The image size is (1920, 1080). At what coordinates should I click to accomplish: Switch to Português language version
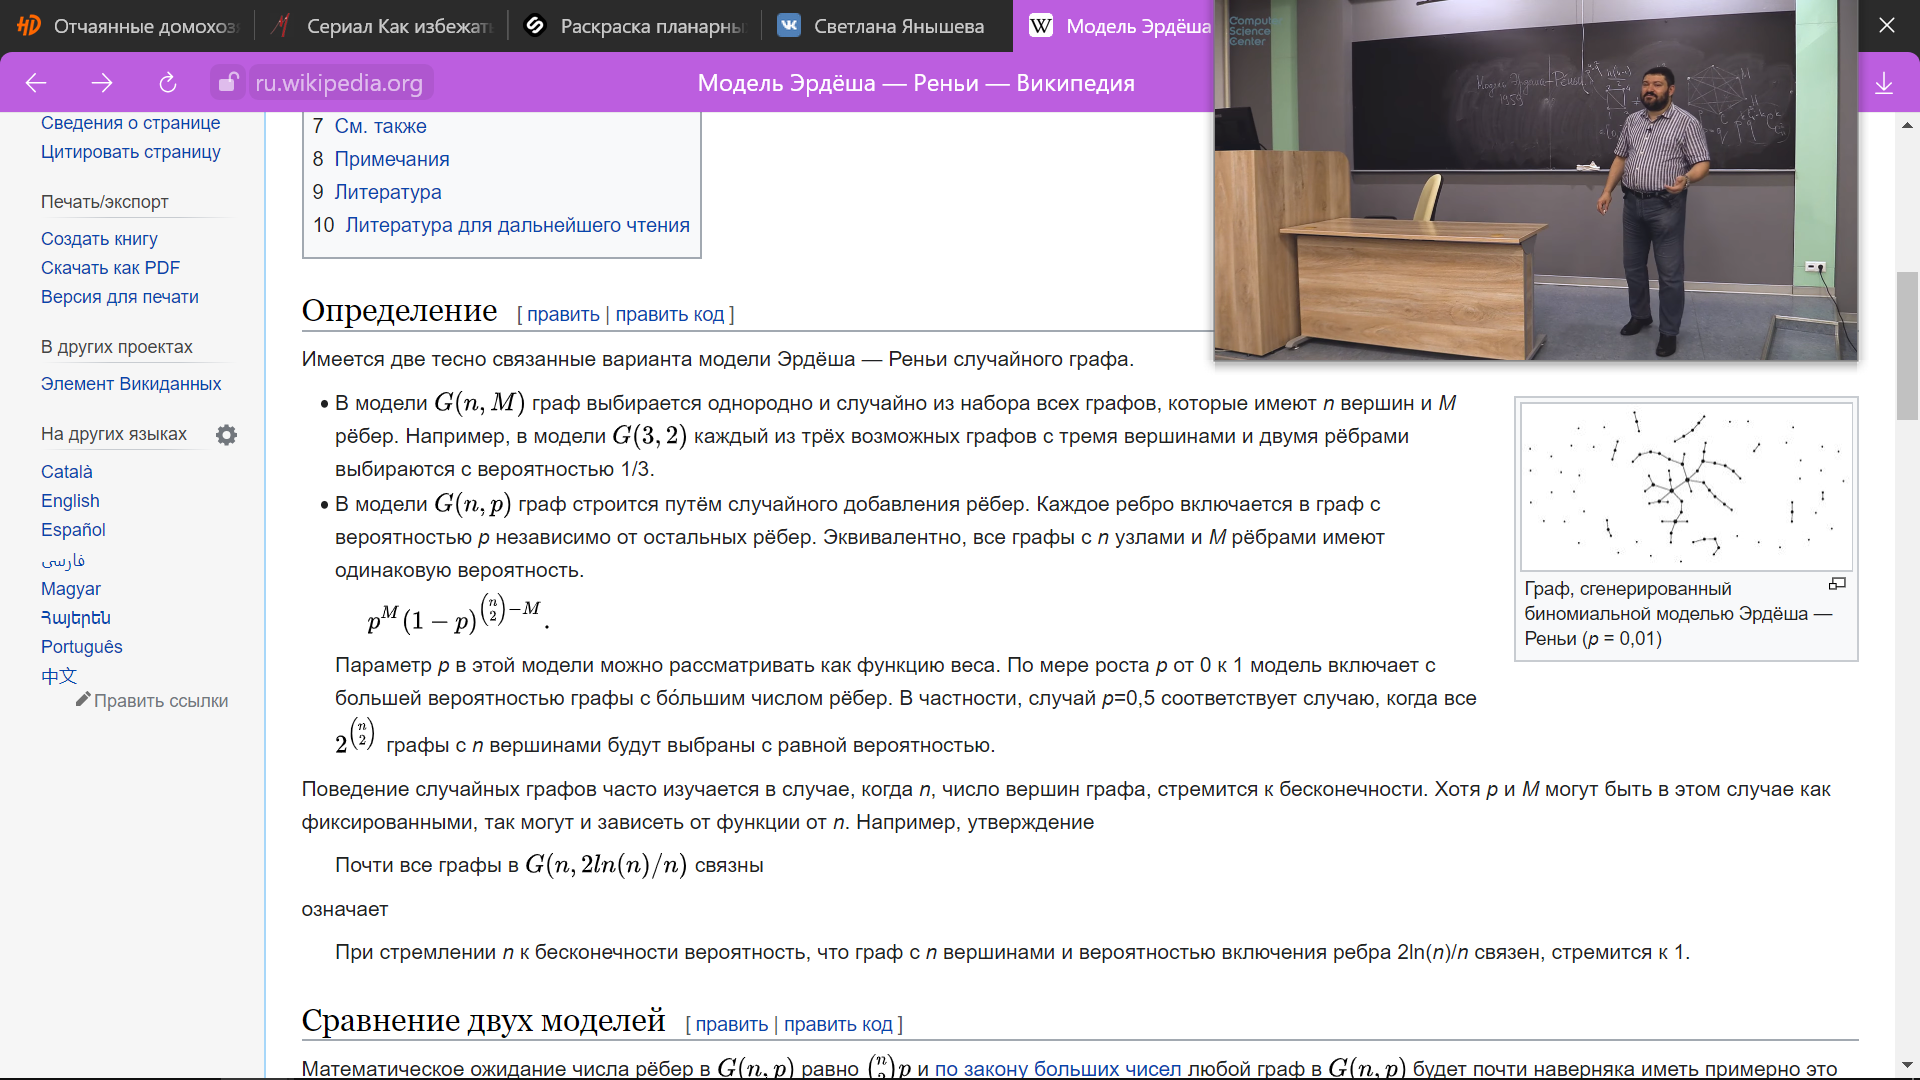(81, 647)
